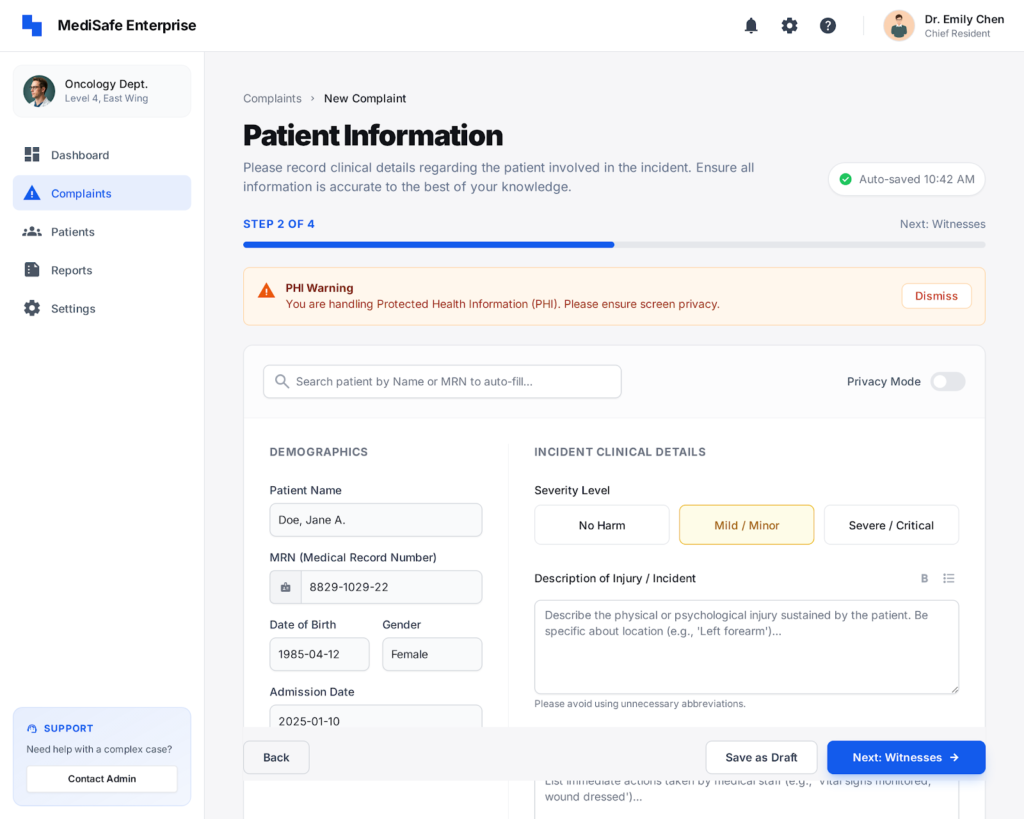This screenshot has width=1024, height=819.
Task: Insert bulleted list in injury description
Action: [x=948, y=578]
